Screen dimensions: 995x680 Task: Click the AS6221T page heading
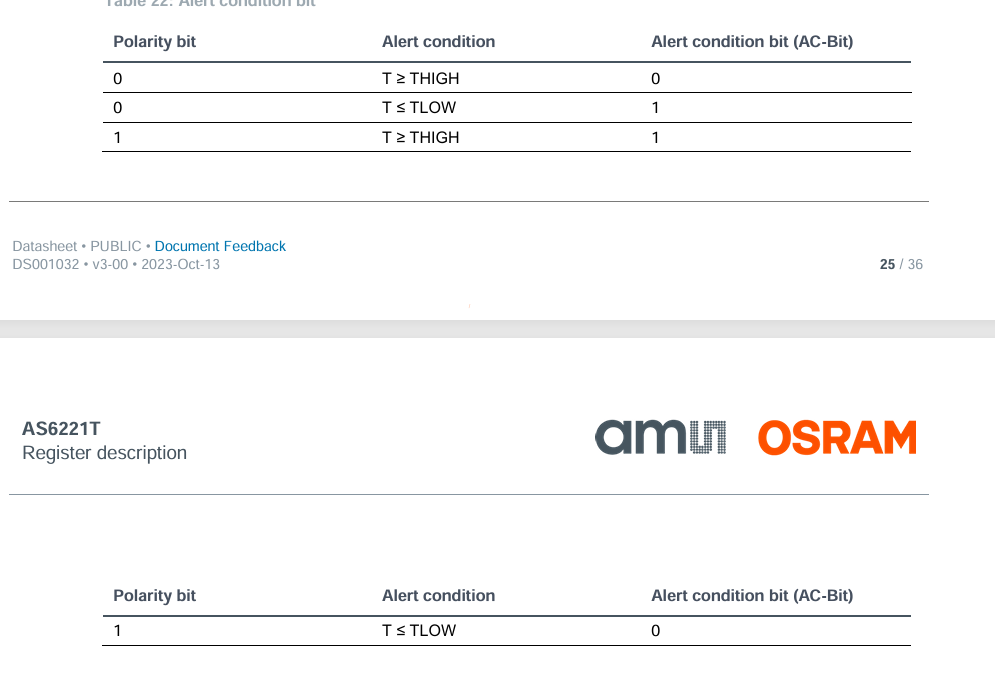[x=61, y=429]
